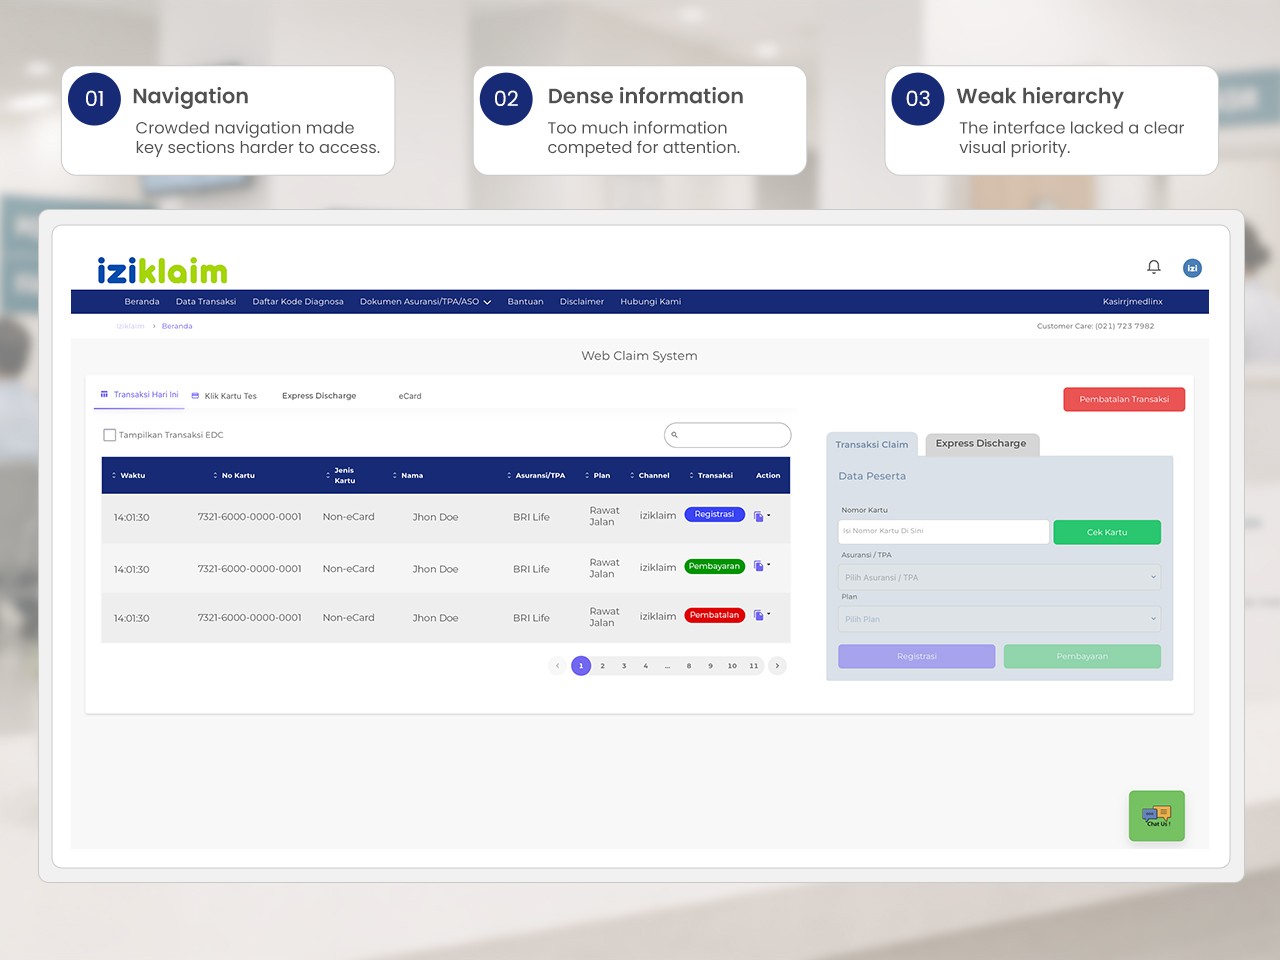Select the Transaksi Claim tab
The width and height of the screenshot is (1280, 960).
click(872, 444)
